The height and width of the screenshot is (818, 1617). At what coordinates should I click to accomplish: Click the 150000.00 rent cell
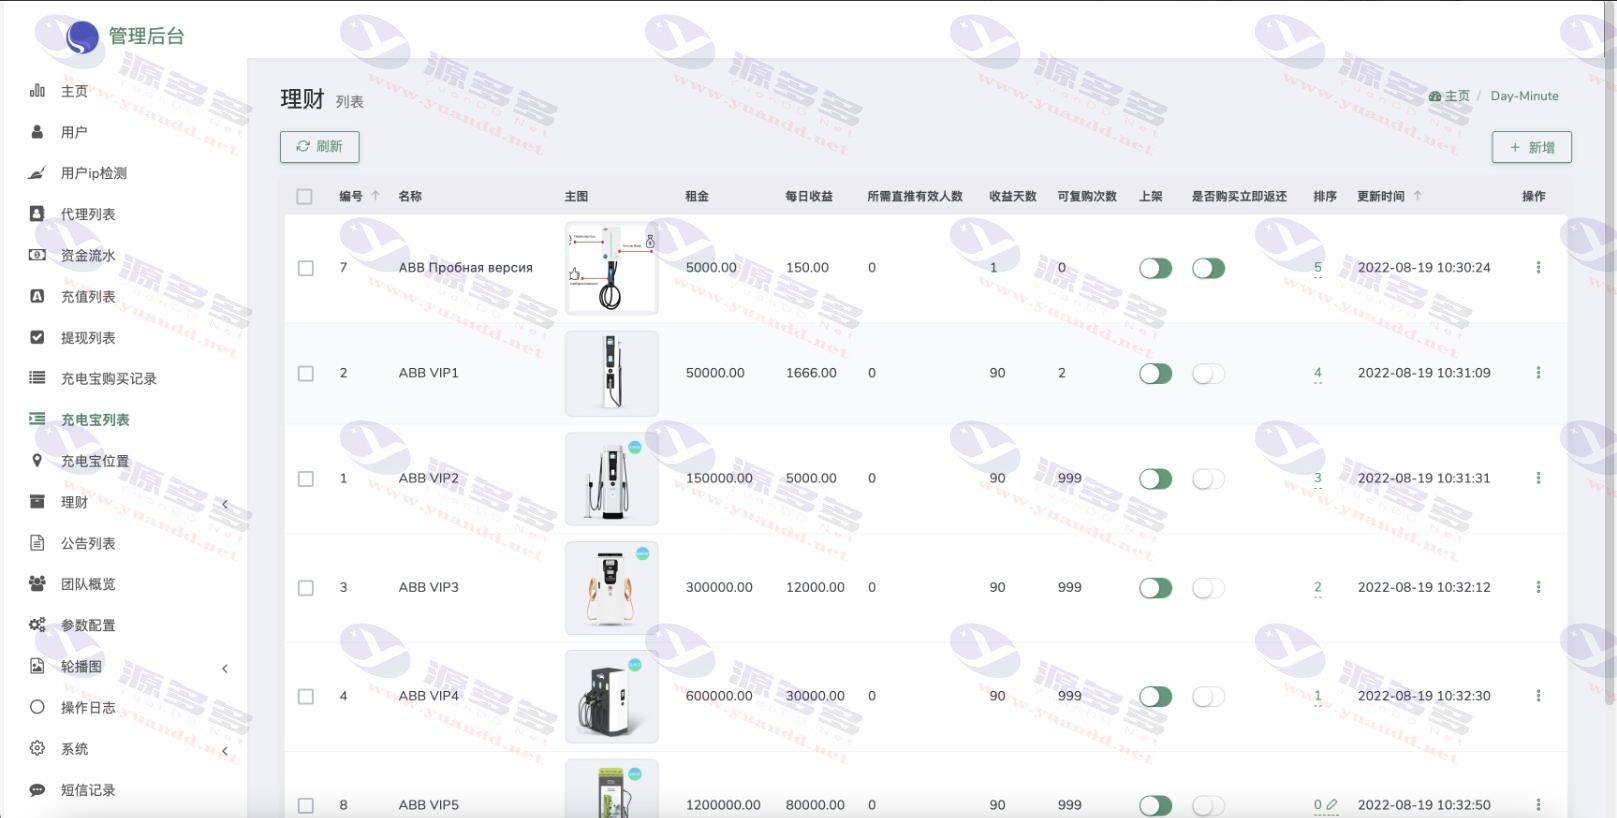[719, 478]
